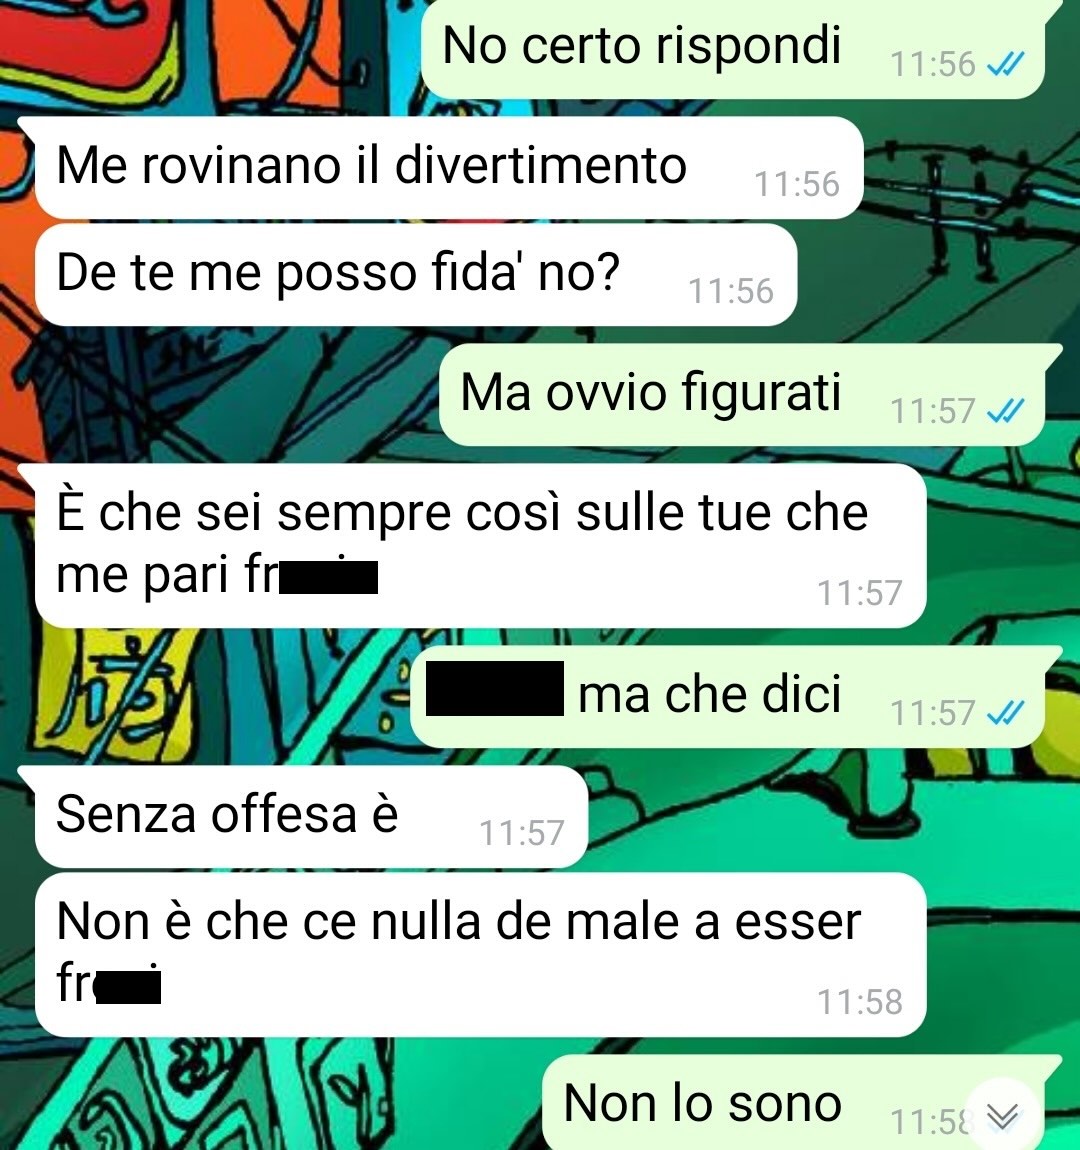The image size is (1080, 1150).
Task: Tap the 11:58 timestamp on the 'esser' message
Action: (860, 1002)
